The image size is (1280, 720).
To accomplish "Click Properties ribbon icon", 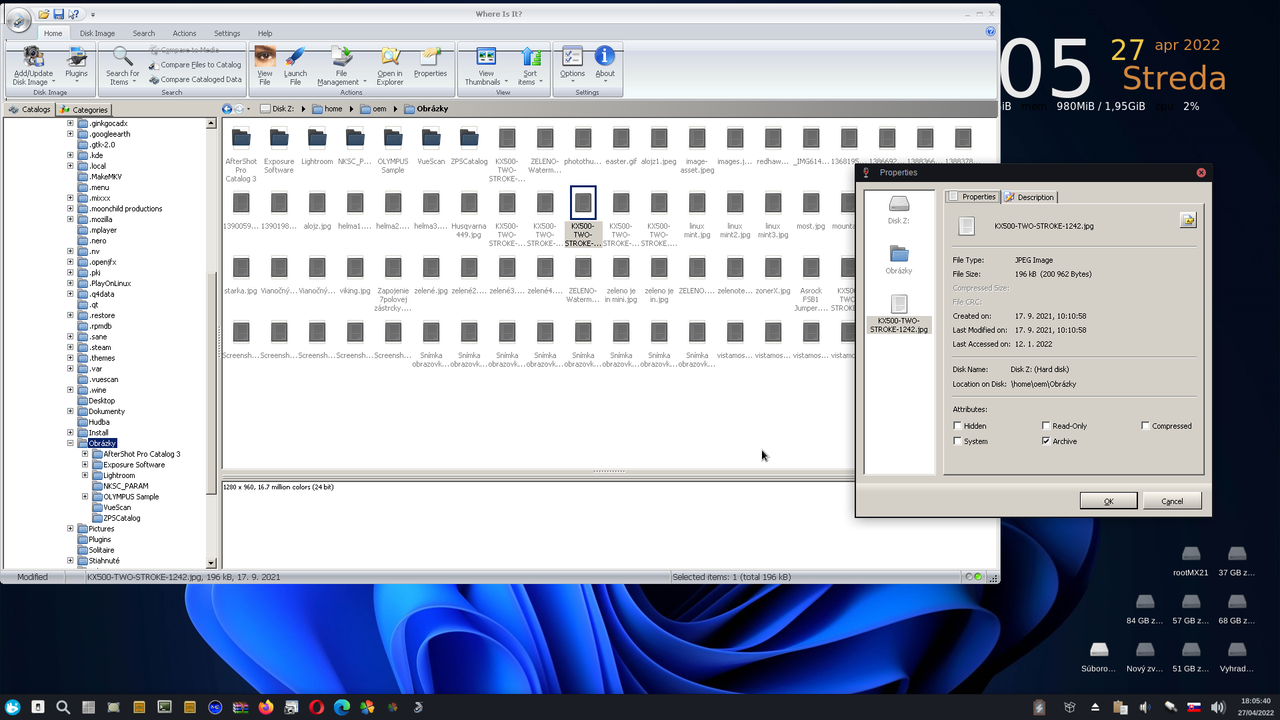I will [430, 56].
